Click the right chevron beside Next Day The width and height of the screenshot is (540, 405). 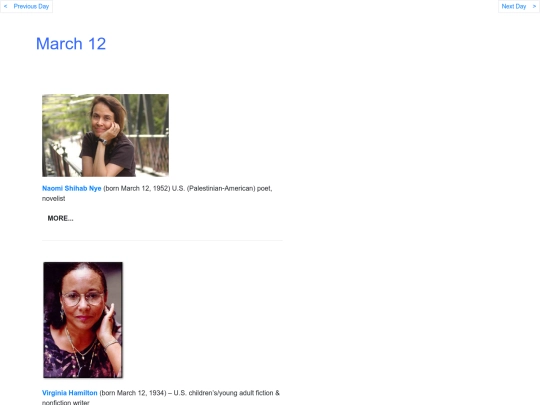coord(534,6)
